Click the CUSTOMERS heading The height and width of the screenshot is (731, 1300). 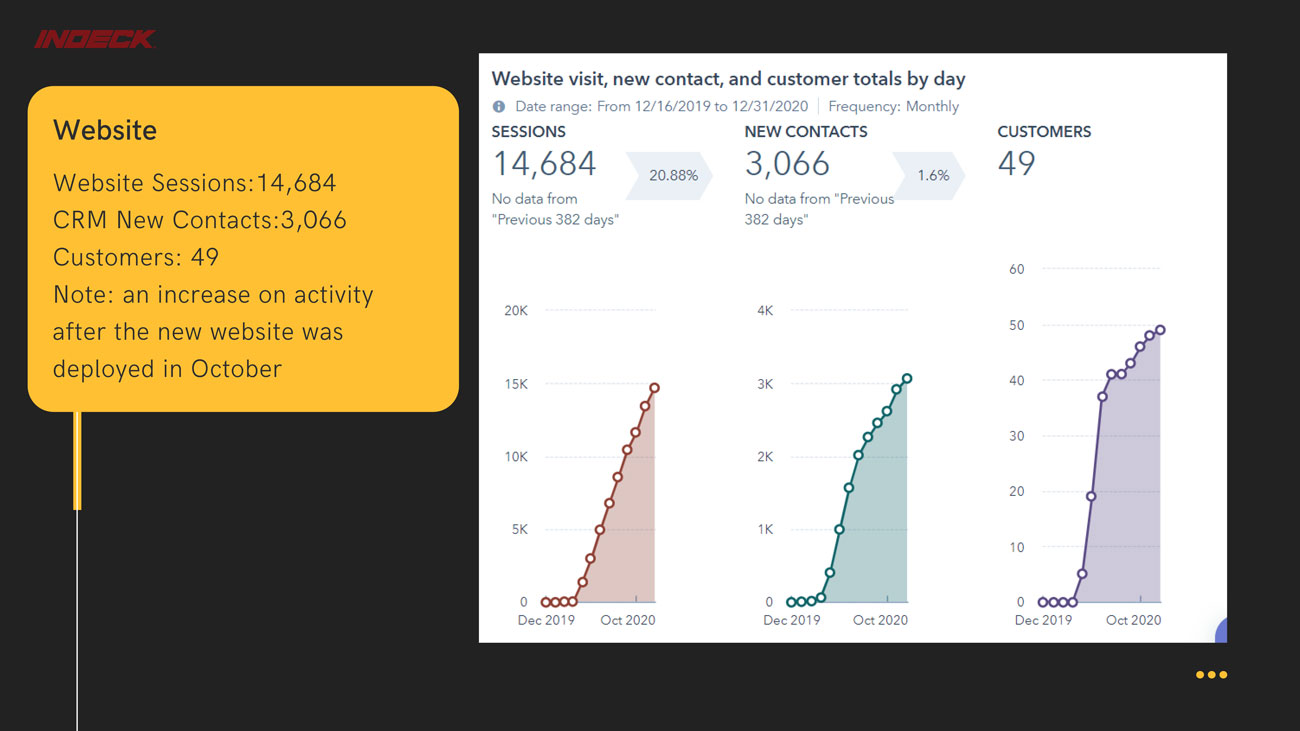point(1044,131)
